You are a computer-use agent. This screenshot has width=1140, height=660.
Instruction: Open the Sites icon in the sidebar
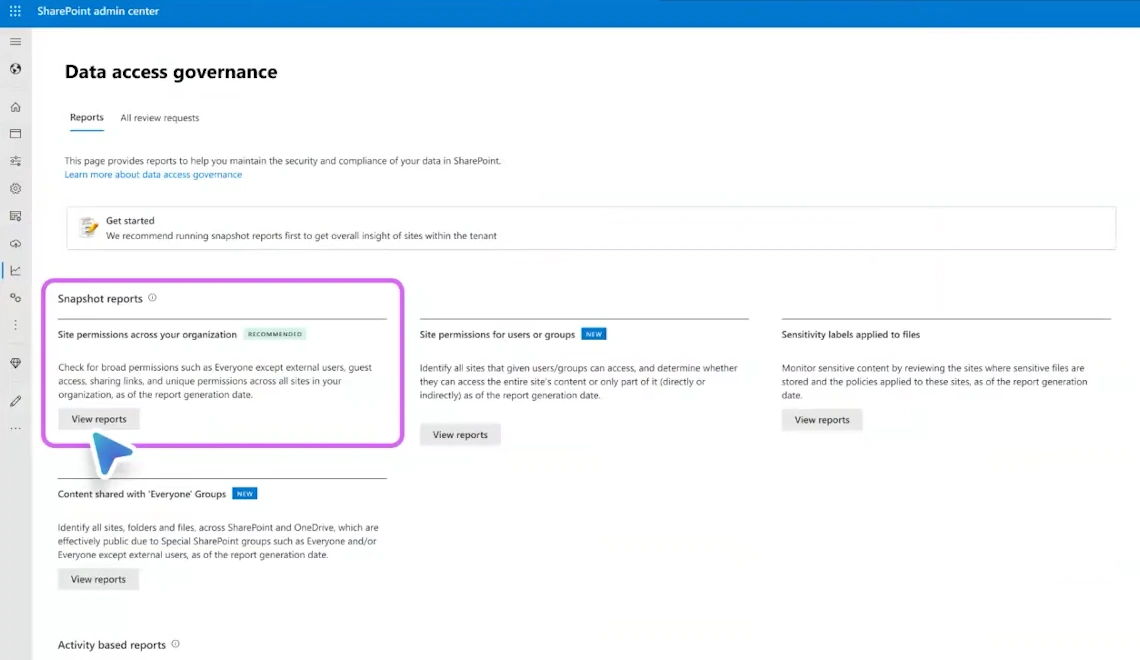[x=15, y=134]
